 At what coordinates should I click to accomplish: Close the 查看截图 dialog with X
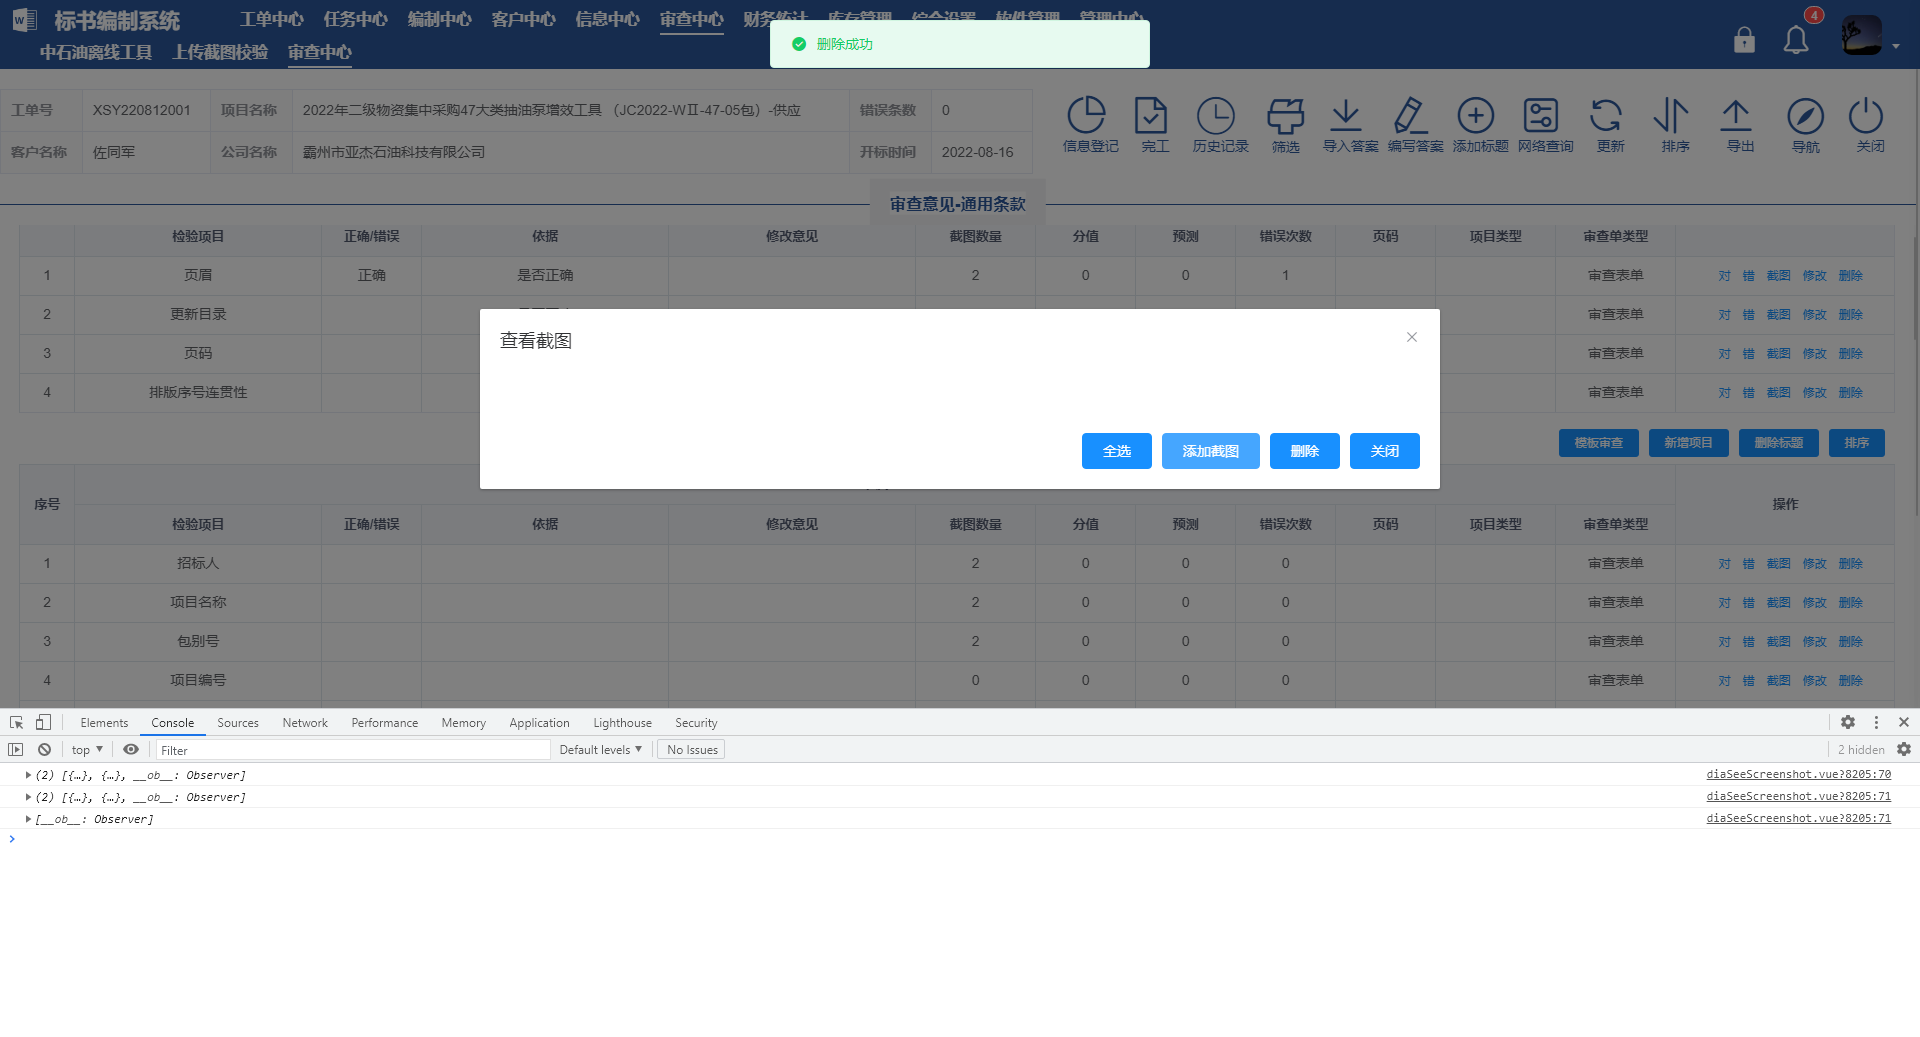(1412, 337)
